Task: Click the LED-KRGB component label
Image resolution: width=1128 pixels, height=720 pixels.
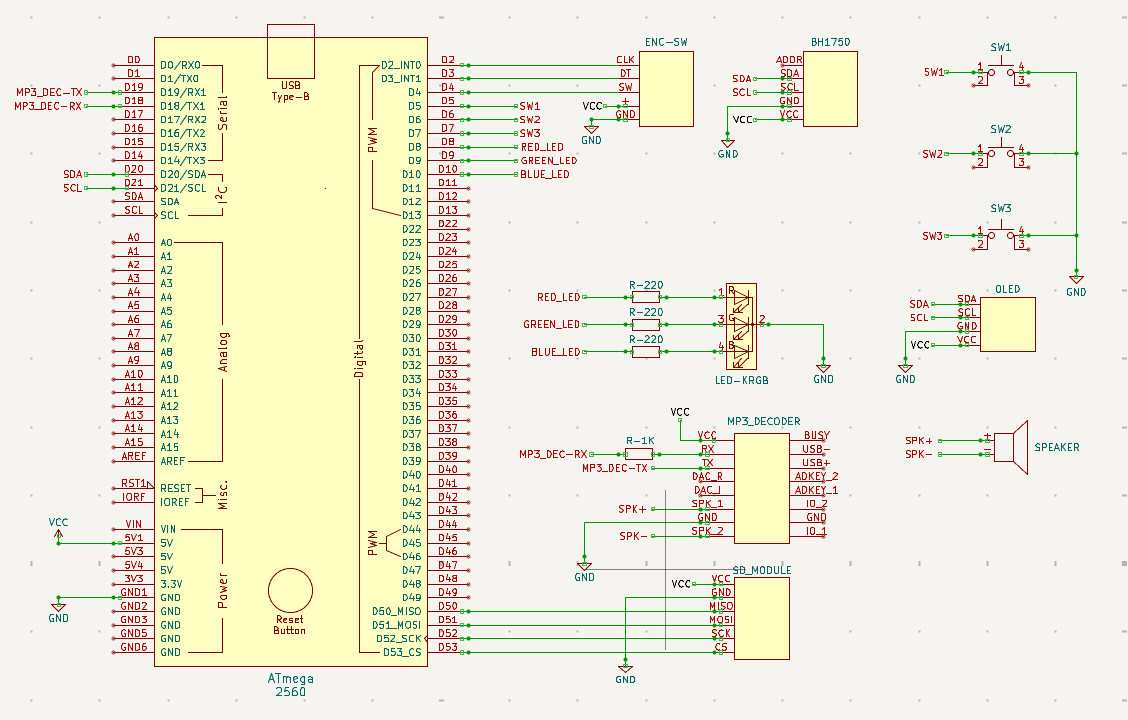Action: click(742, 380)
